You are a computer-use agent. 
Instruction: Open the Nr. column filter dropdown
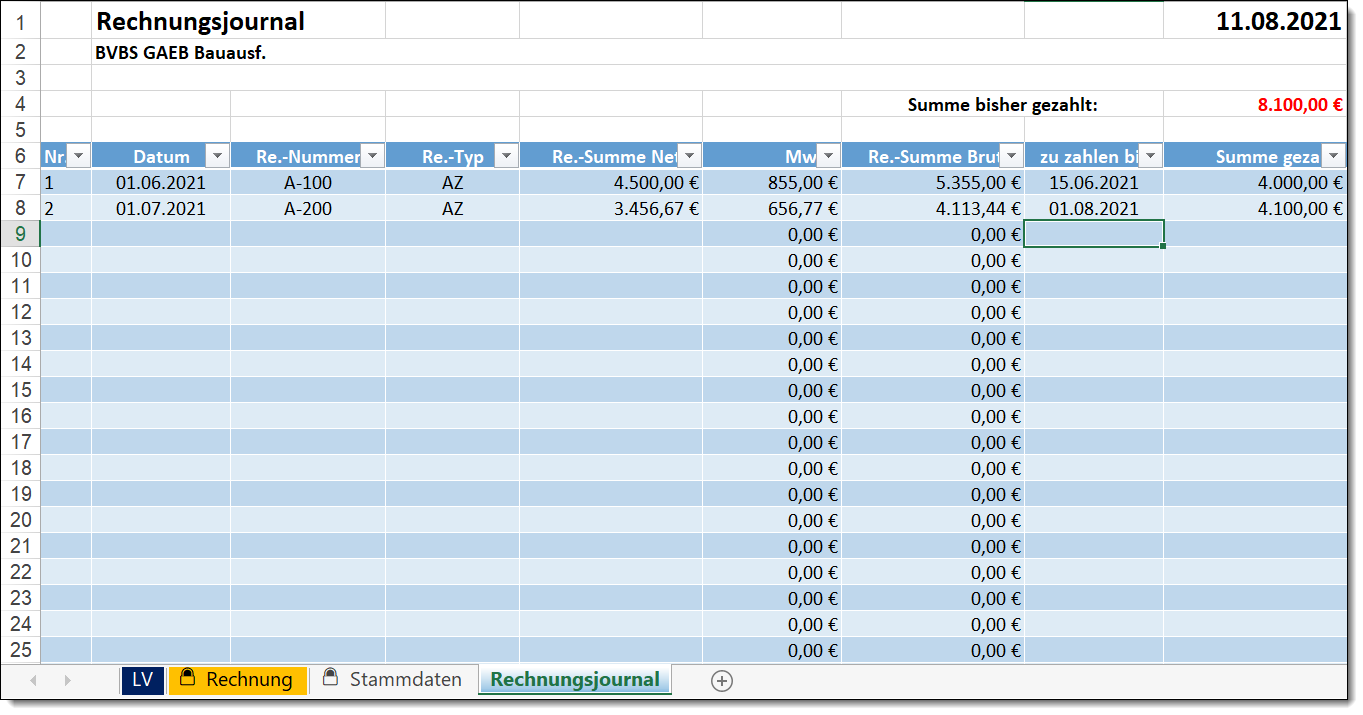point(79,156)
